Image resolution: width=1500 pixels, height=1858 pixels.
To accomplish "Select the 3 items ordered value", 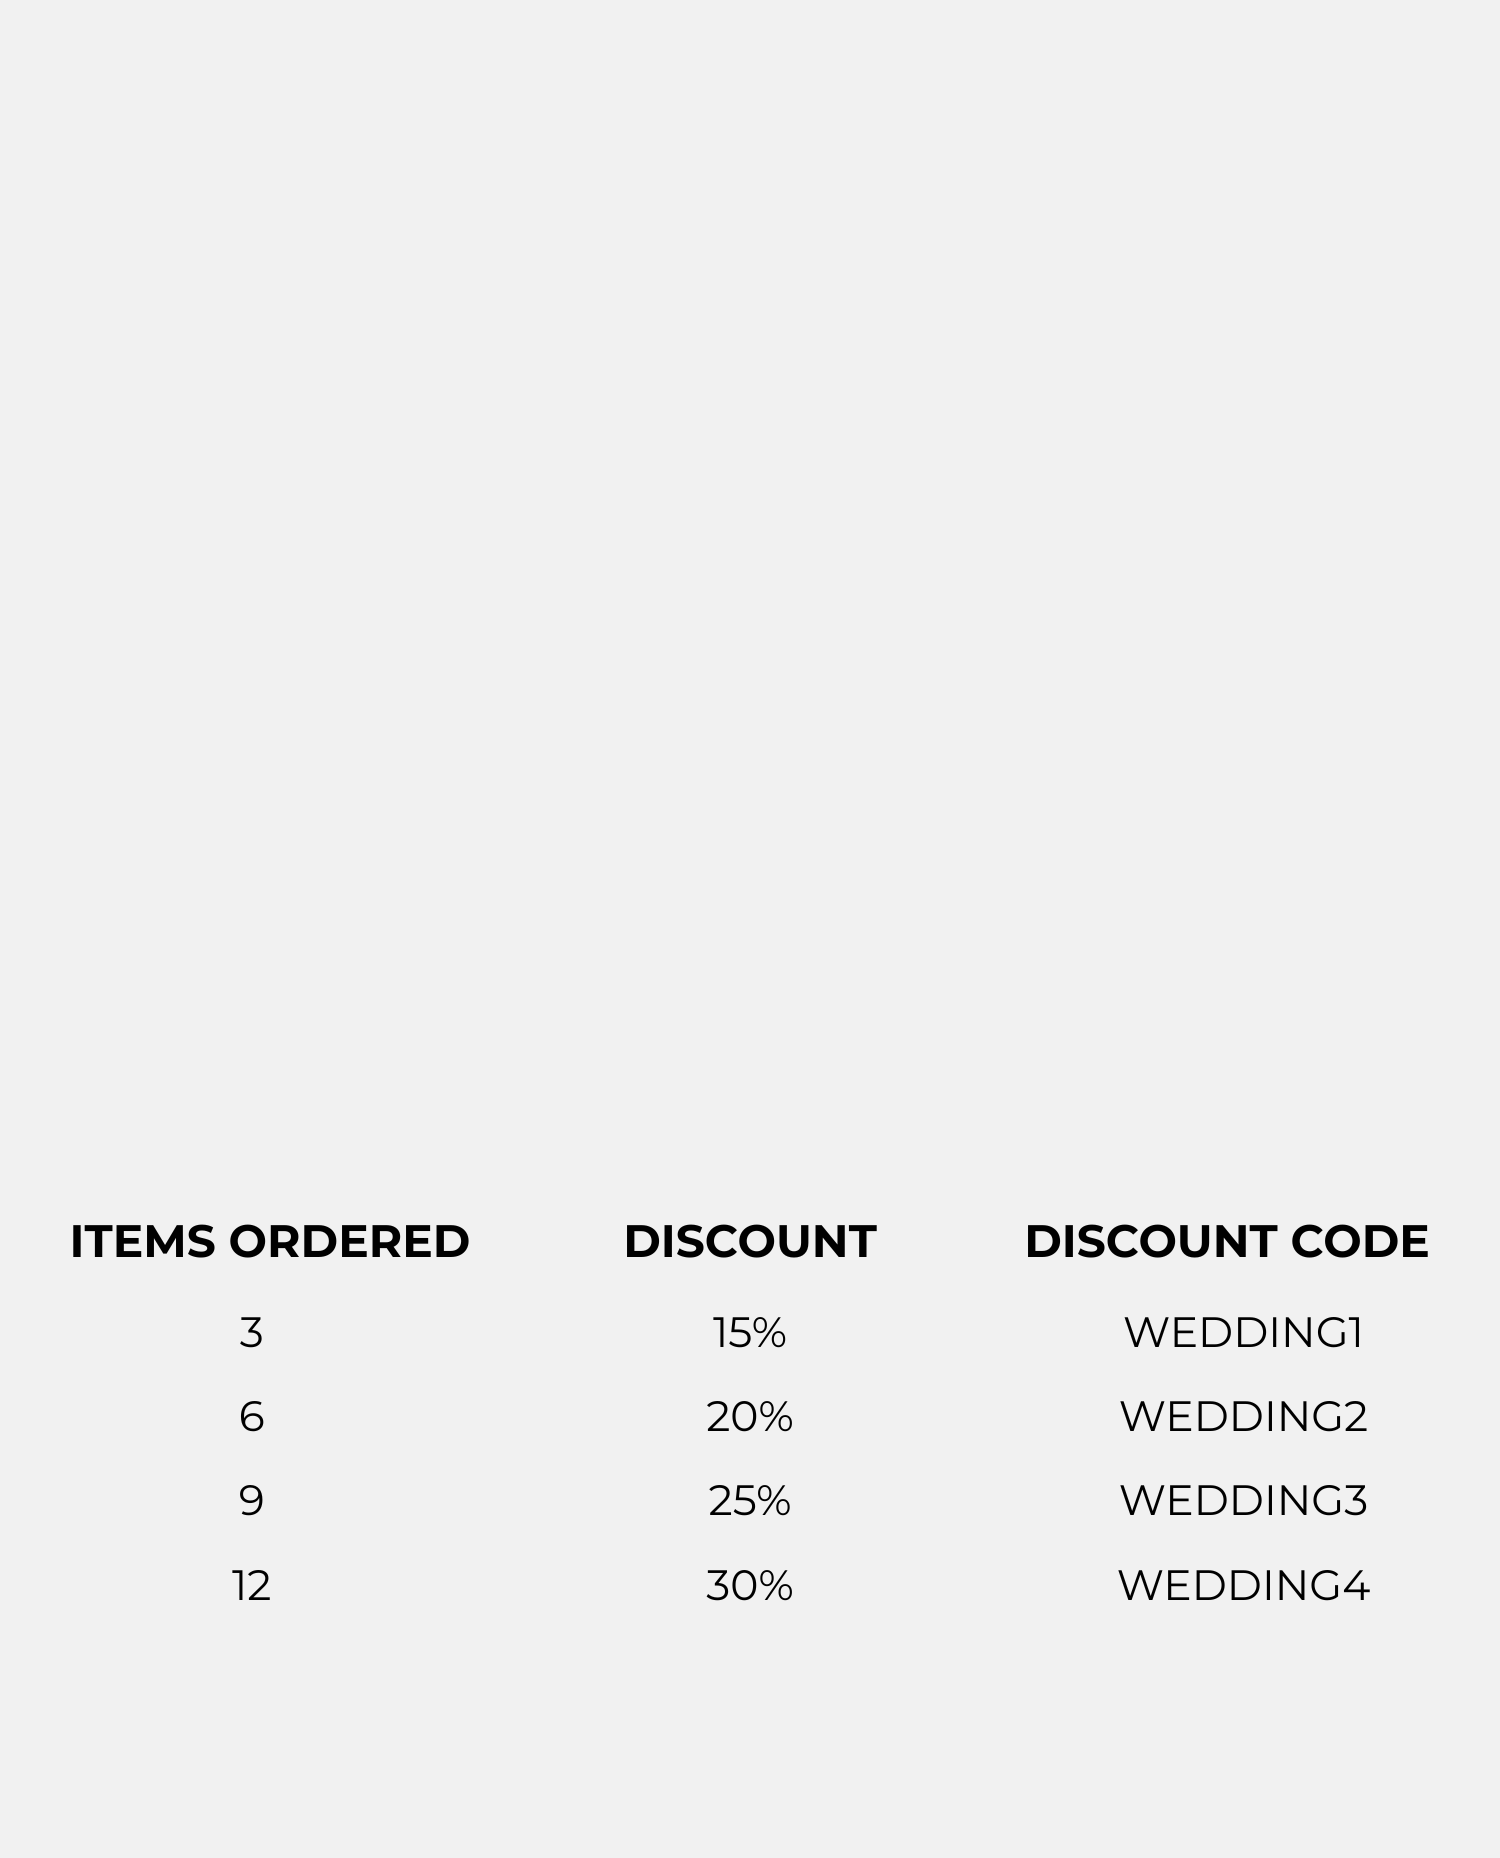I will (x=251, y=1333).
